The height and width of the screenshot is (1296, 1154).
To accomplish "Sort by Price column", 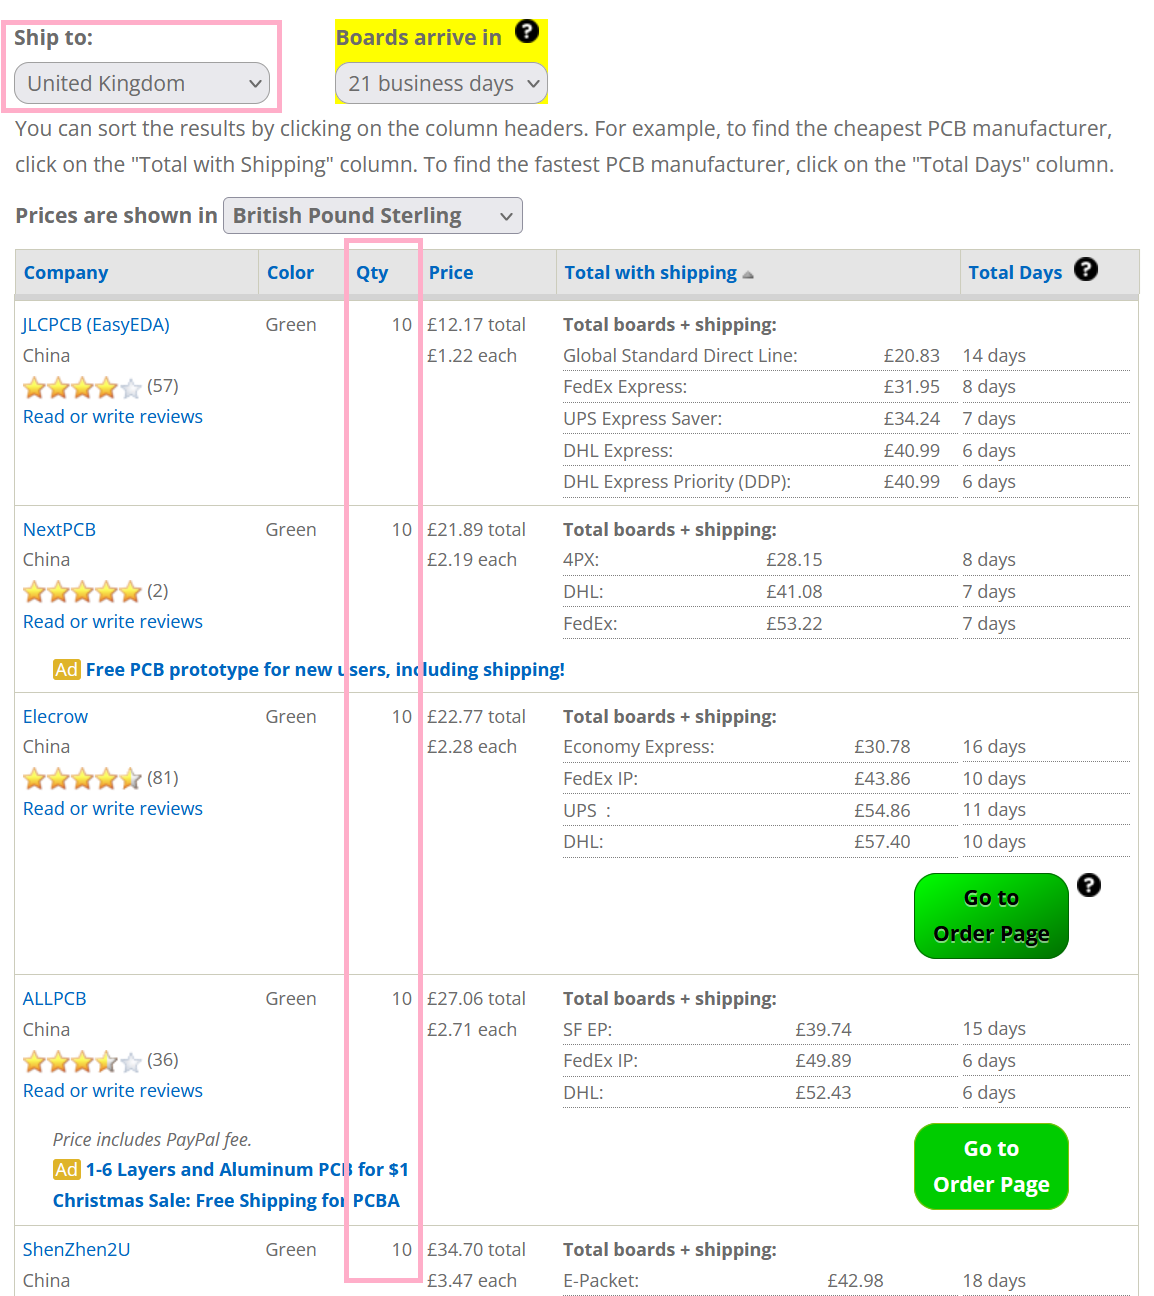I will pyautogui.click(x=451, y=273).
